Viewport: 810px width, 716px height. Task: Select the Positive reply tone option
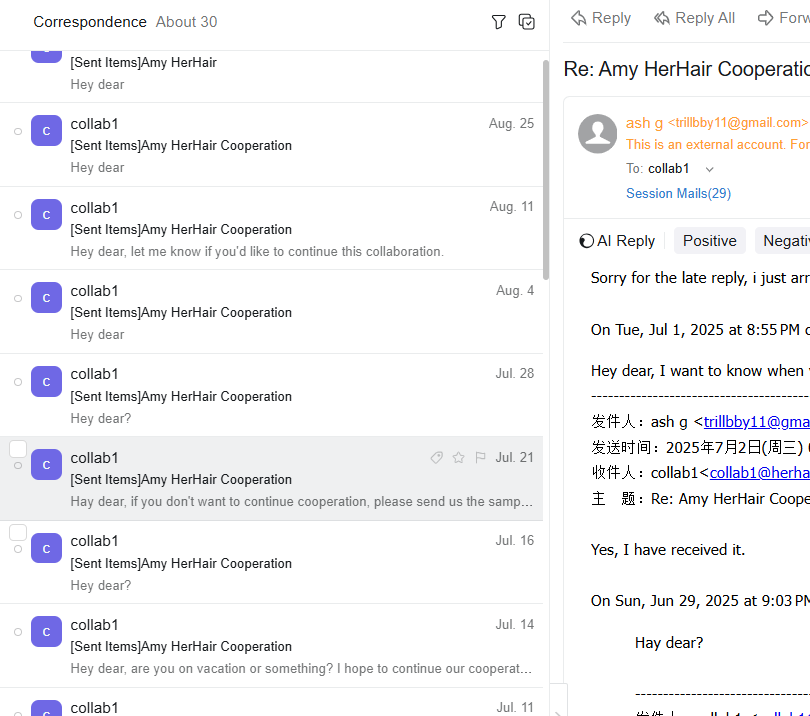point(709,240)
